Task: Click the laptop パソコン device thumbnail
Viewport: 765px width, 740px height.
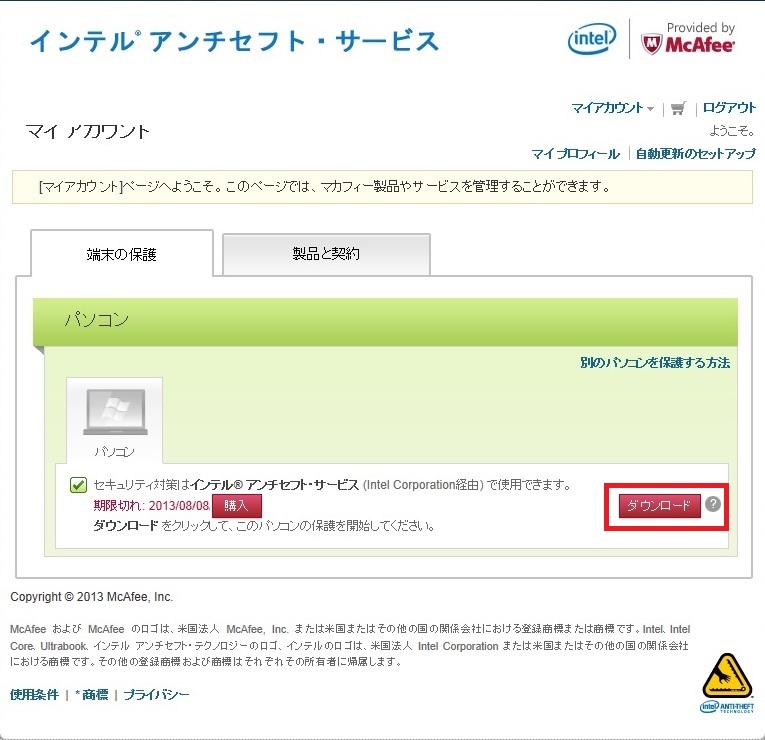Action: point(115,420)
